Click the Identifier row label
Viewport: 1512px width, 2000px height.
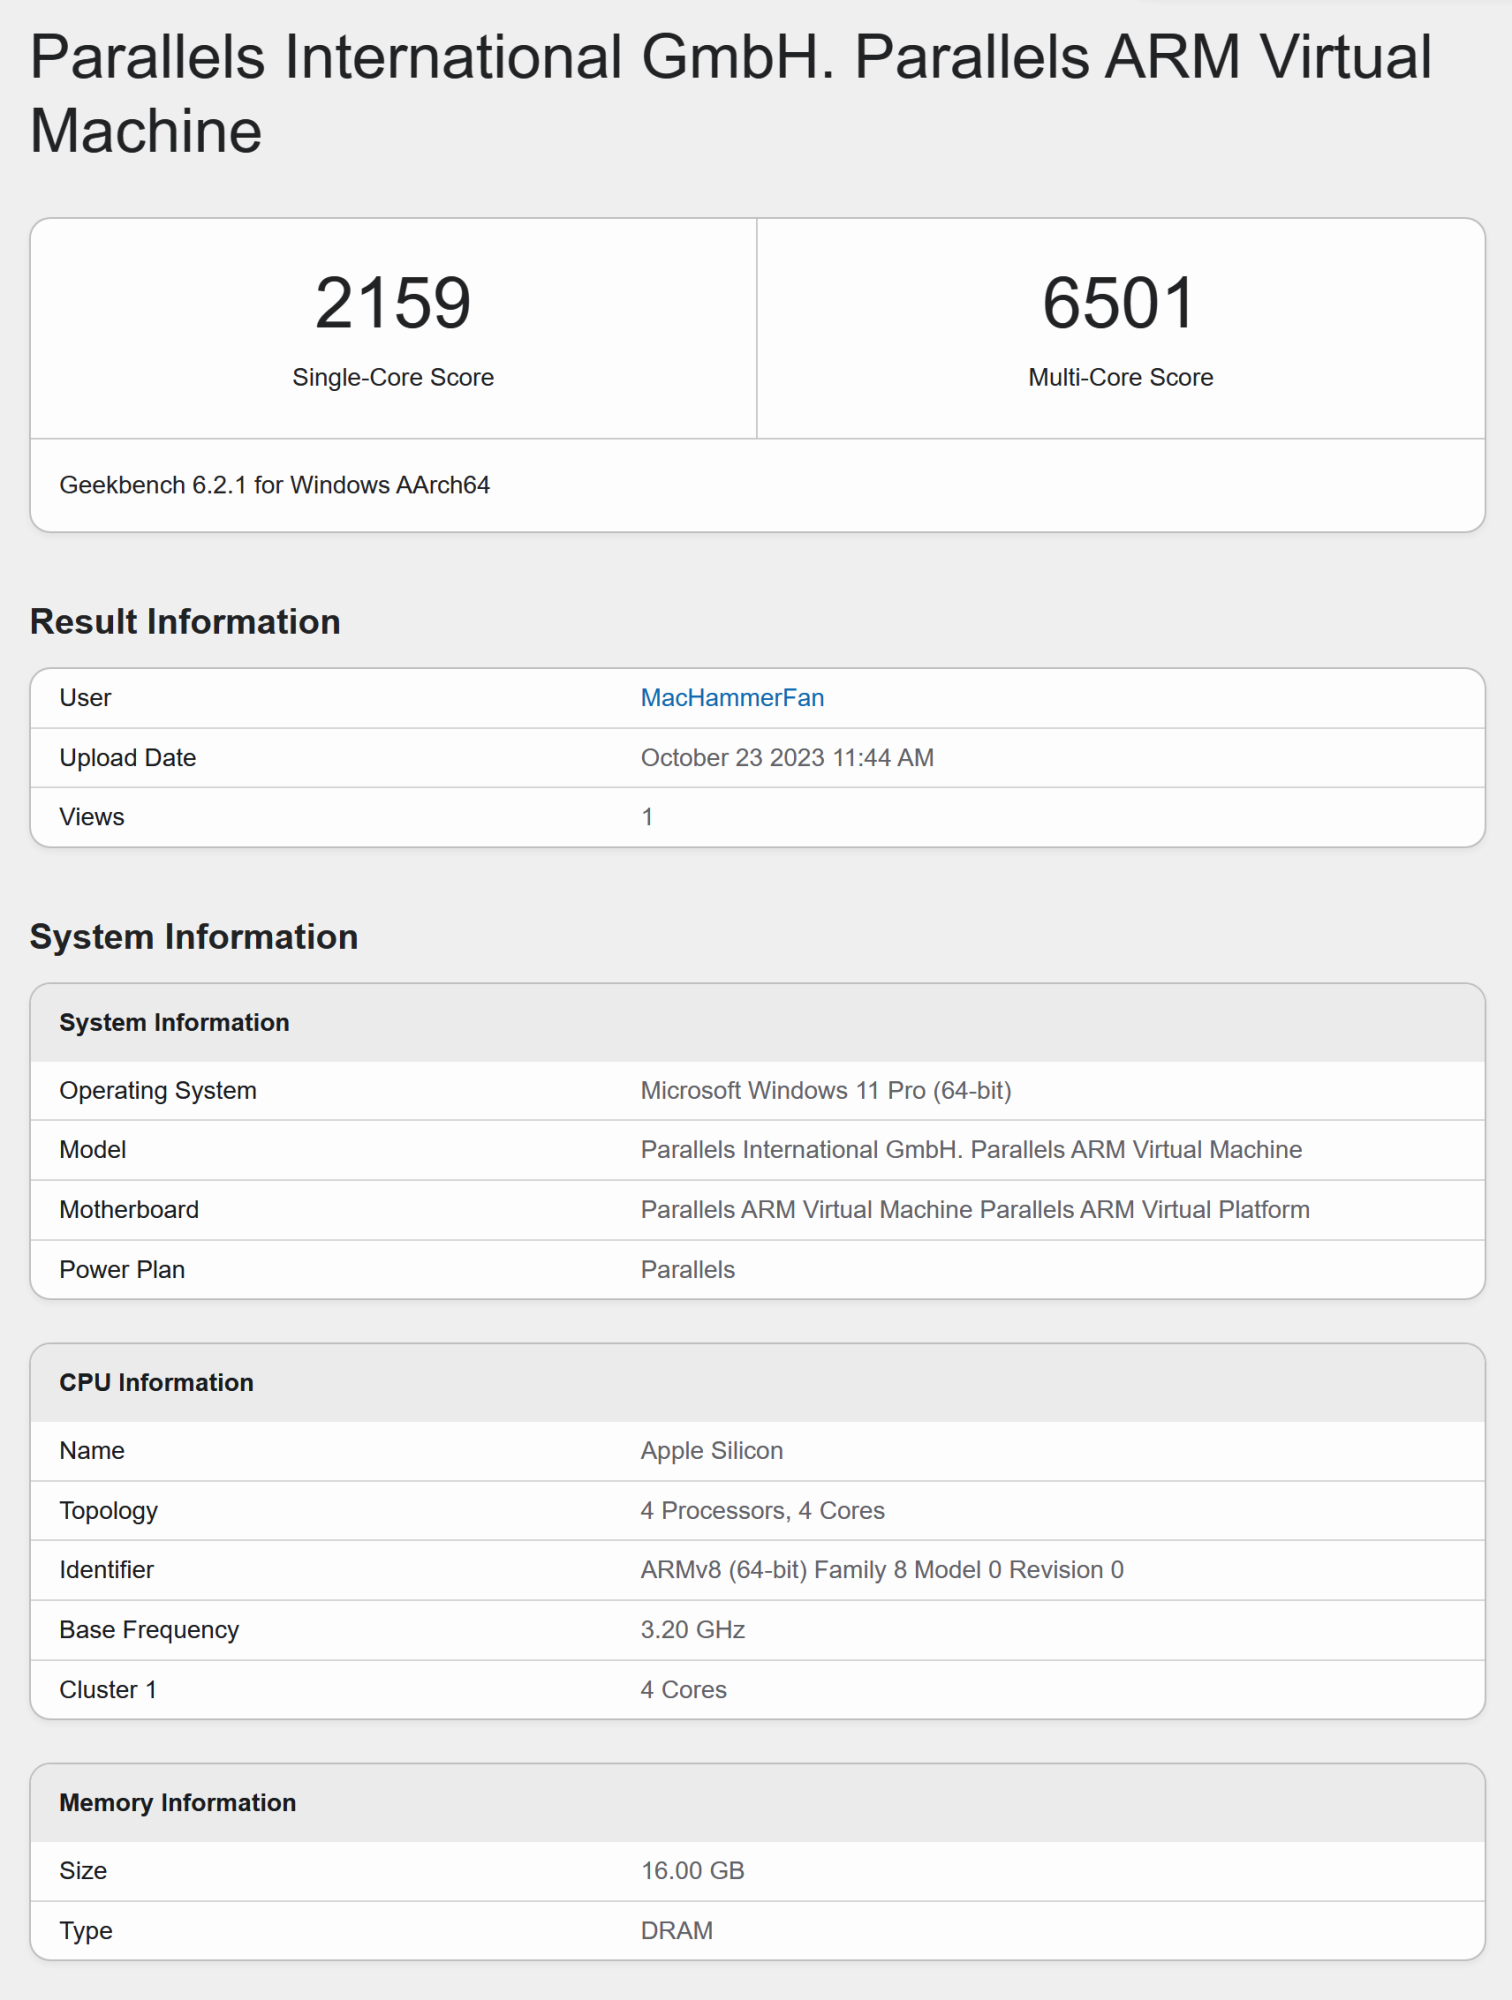pyautogui.click(x=106, y=1570)
